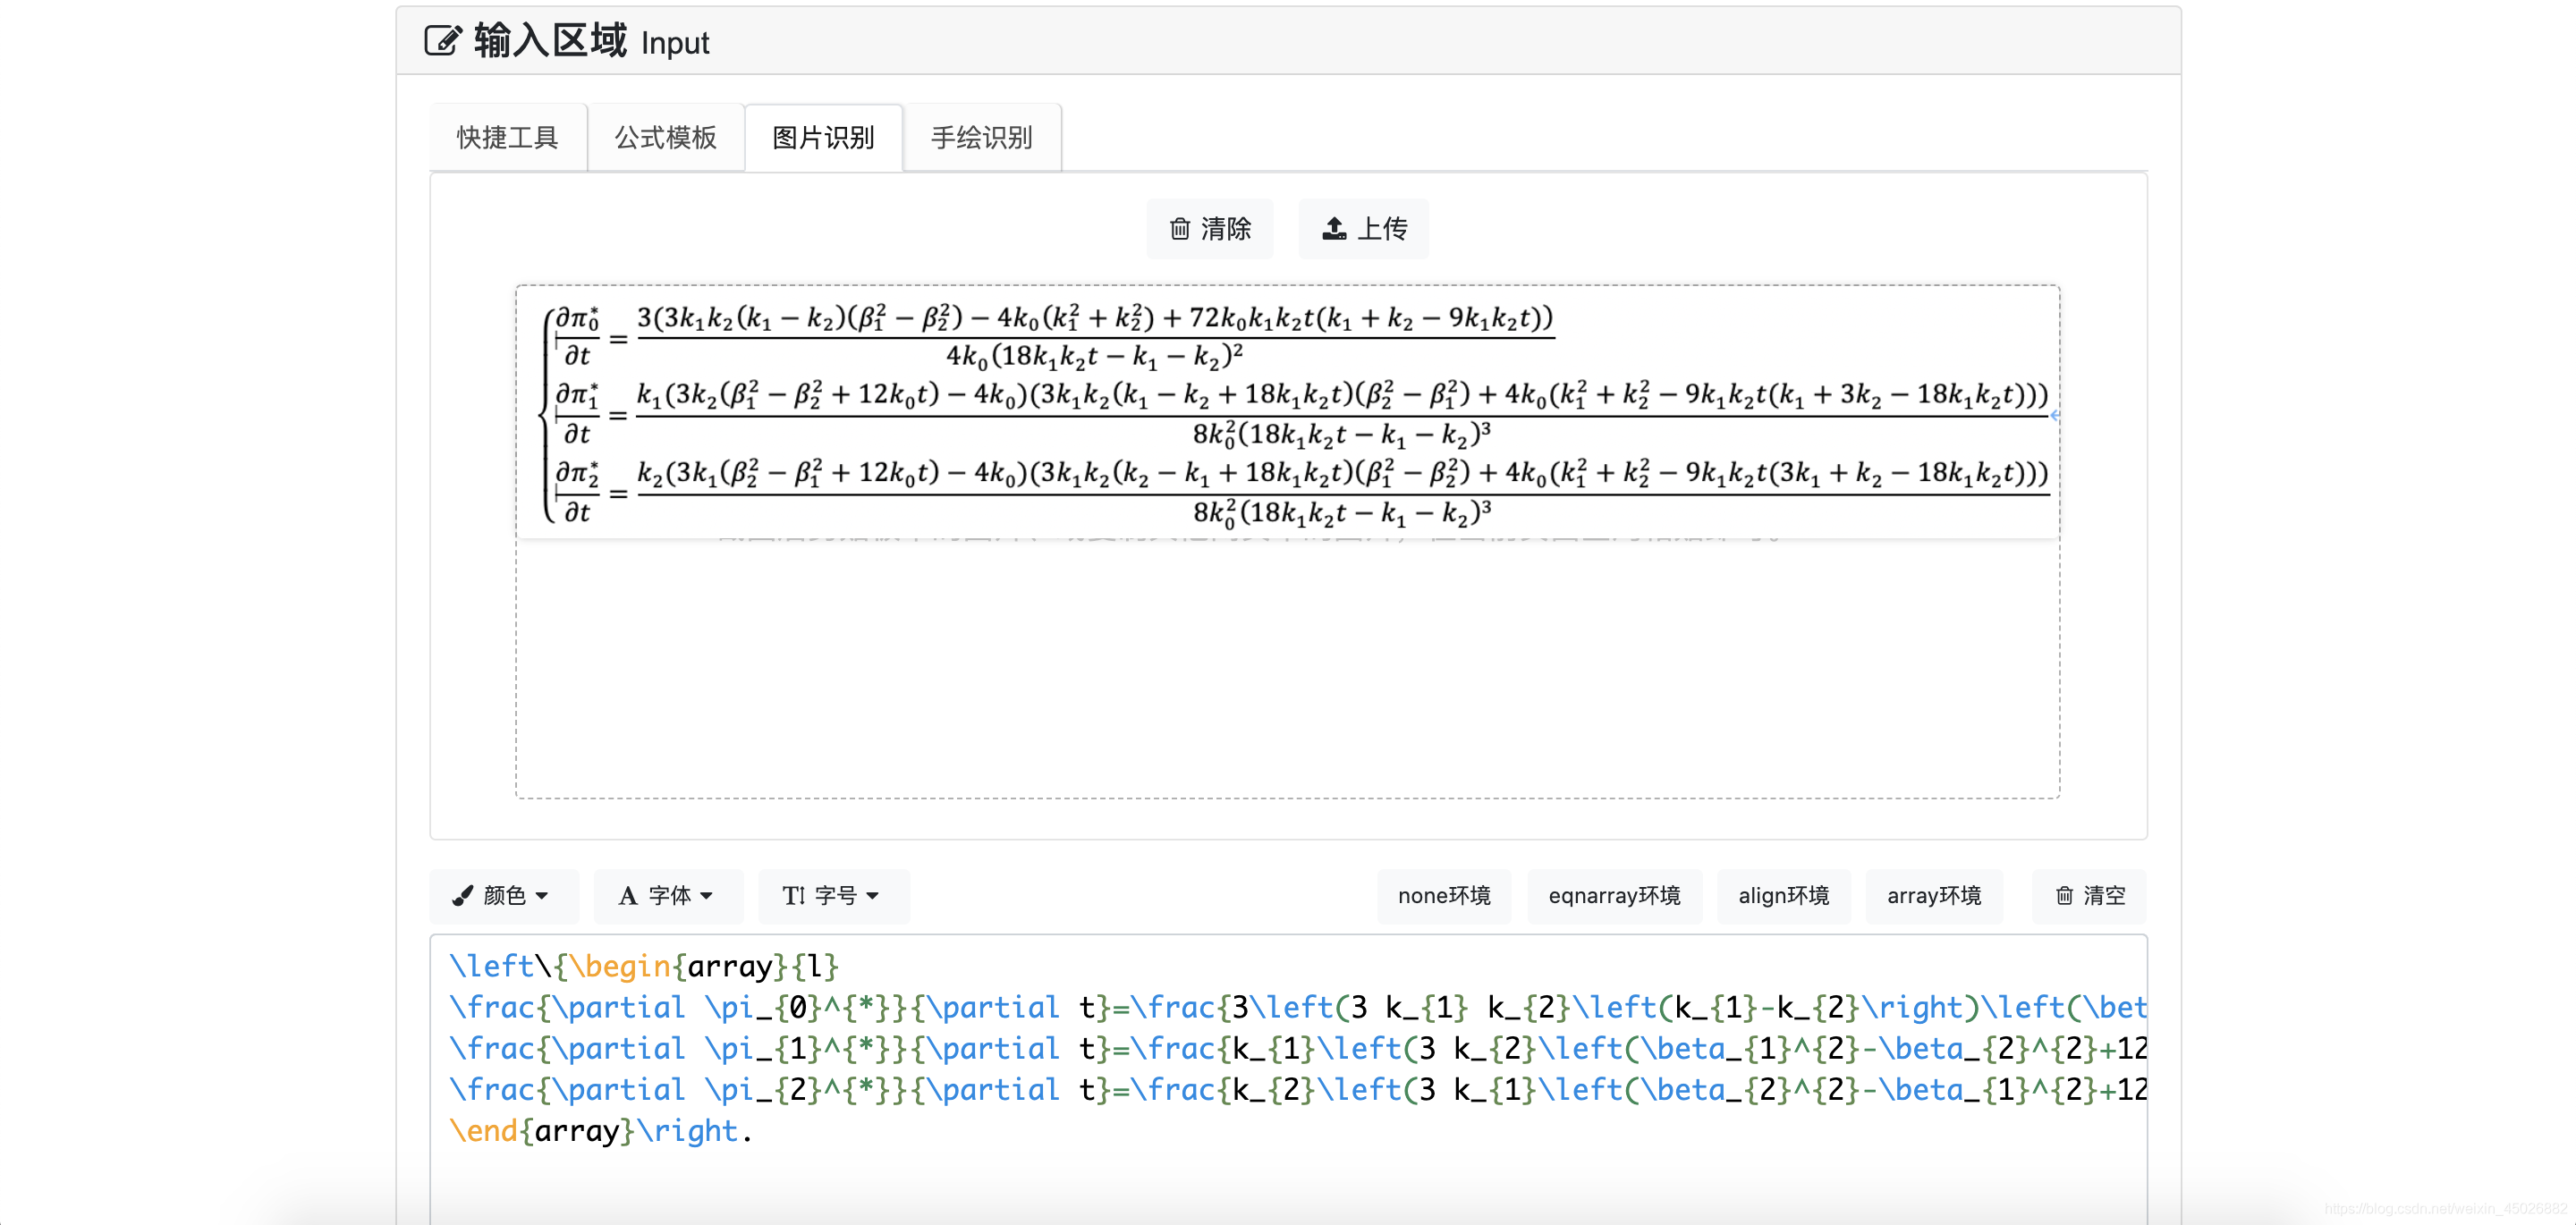Select the 图片识别 tab
2576x1225 pixels.
[823, 137]
